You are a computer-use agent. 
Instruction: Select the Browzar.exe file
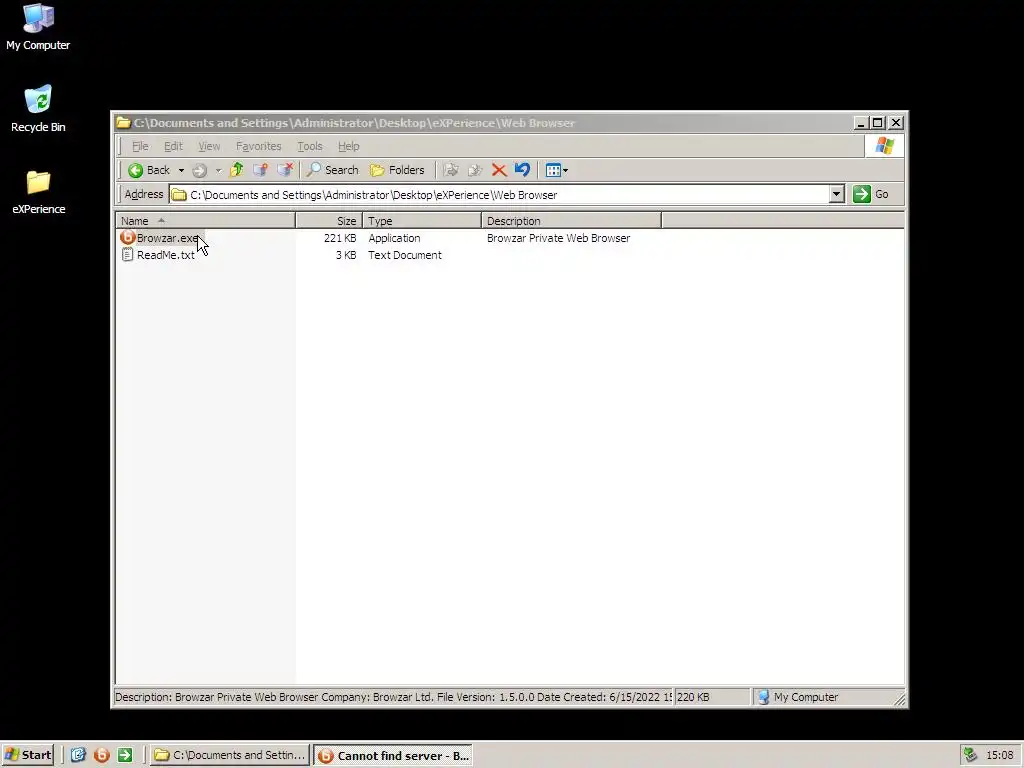[x=168, y=238]
